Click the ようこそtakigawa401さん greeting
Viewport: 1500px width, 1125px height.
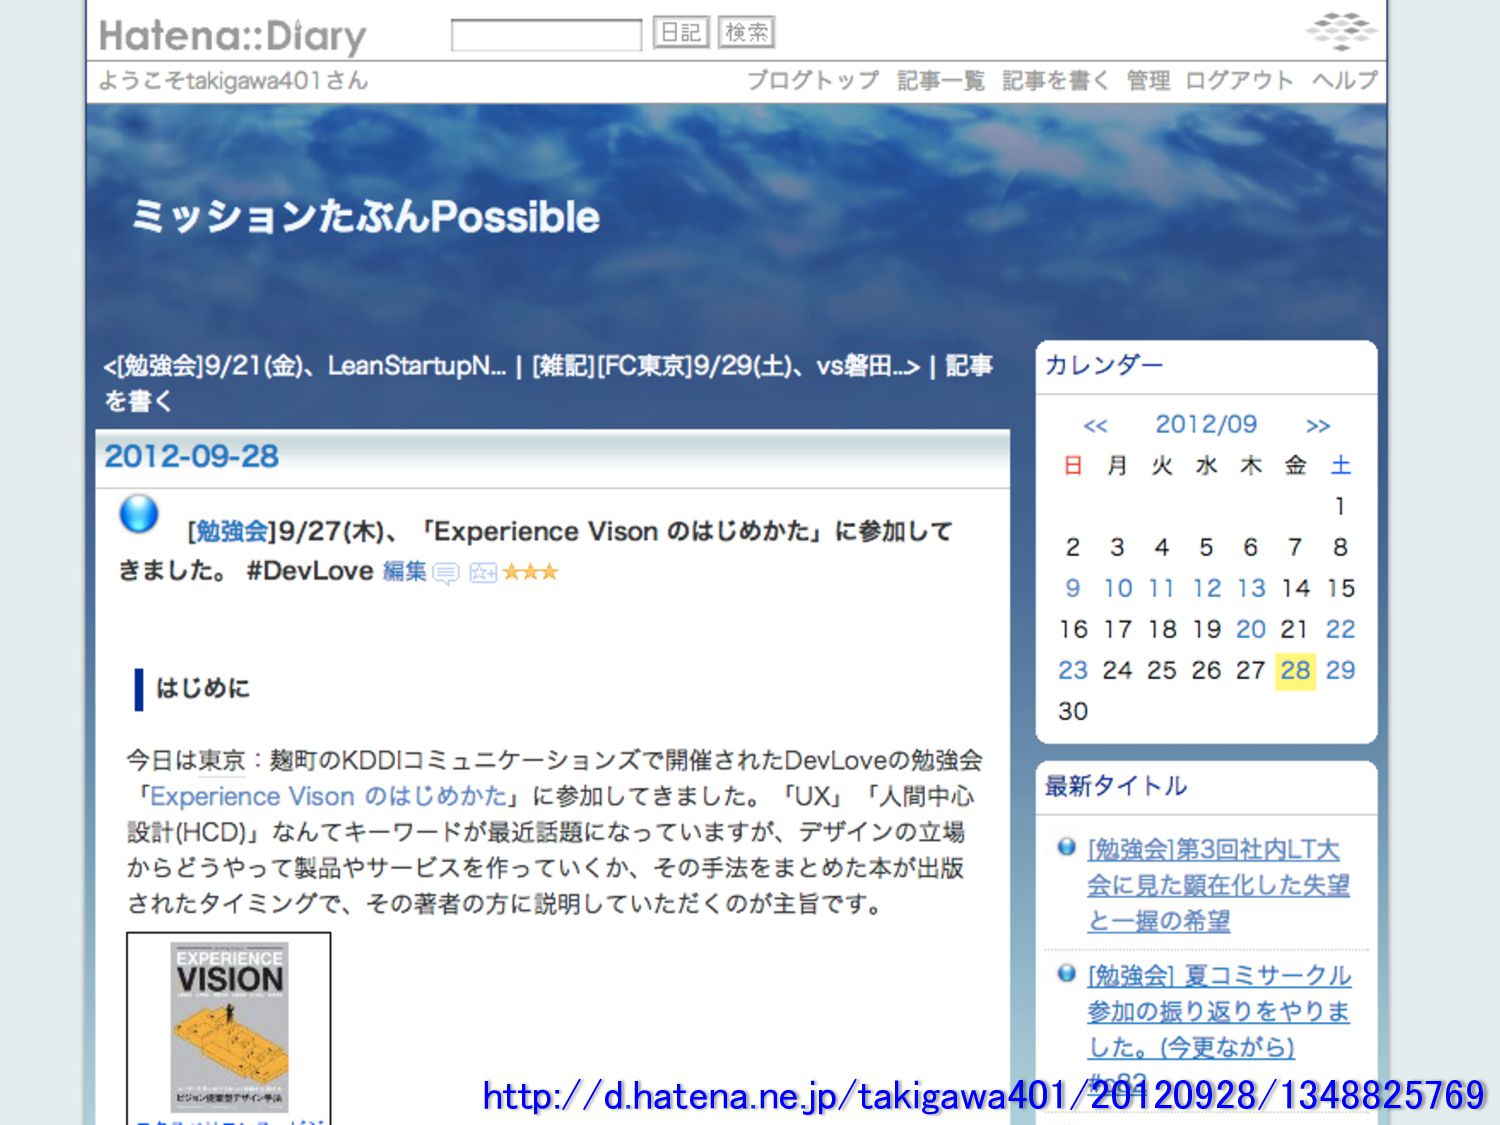point(233,80)
